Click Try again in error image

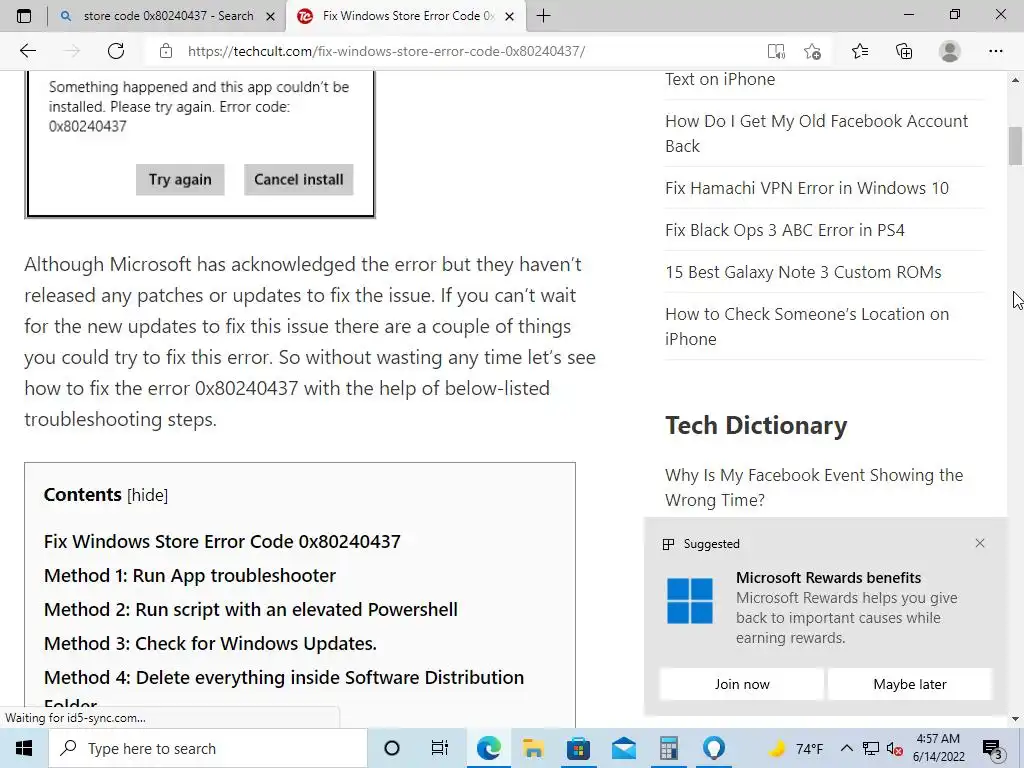tap(180, 180)
